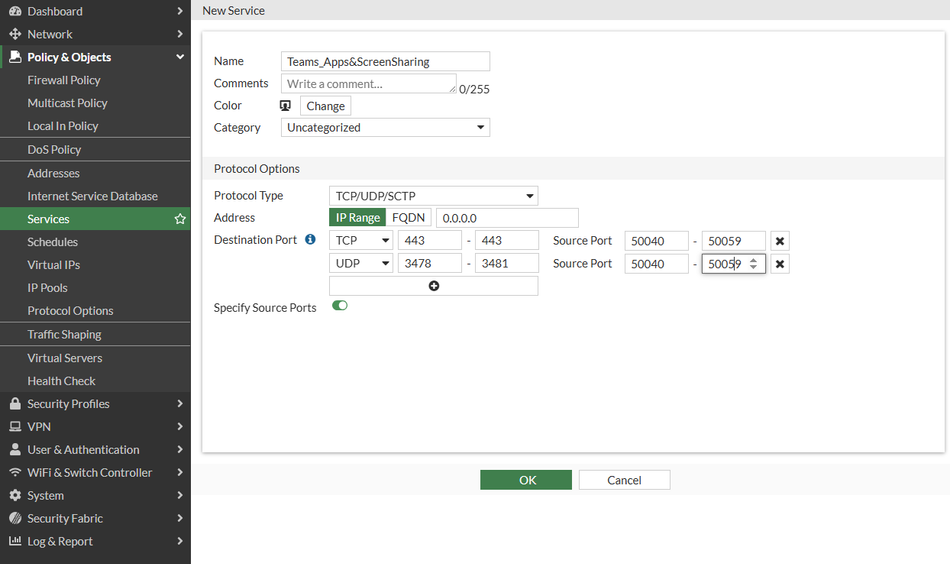Viewport: 950px width, 564px height.
Task: Expand the VPN menu chevron
Action: point(180,426)
